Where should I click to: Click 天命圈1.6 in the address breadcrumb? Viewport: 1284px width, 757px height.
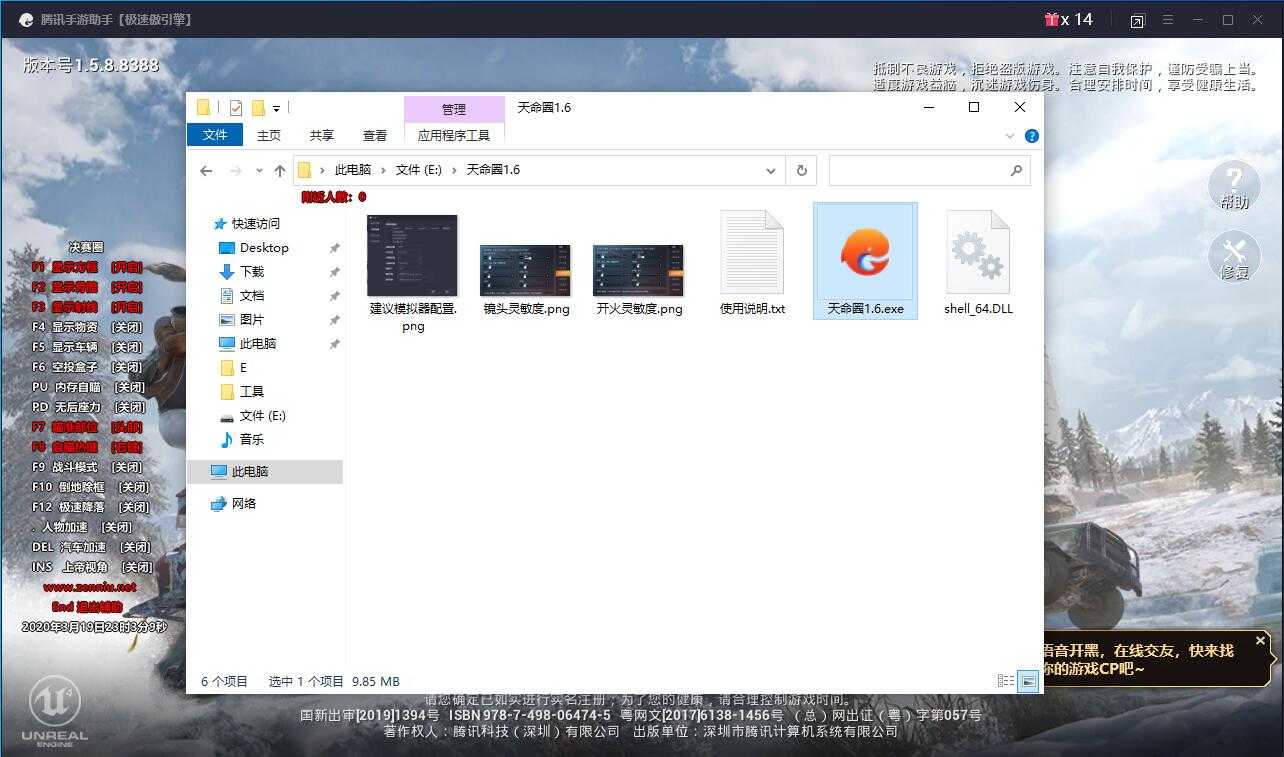[x=493, y=170]
